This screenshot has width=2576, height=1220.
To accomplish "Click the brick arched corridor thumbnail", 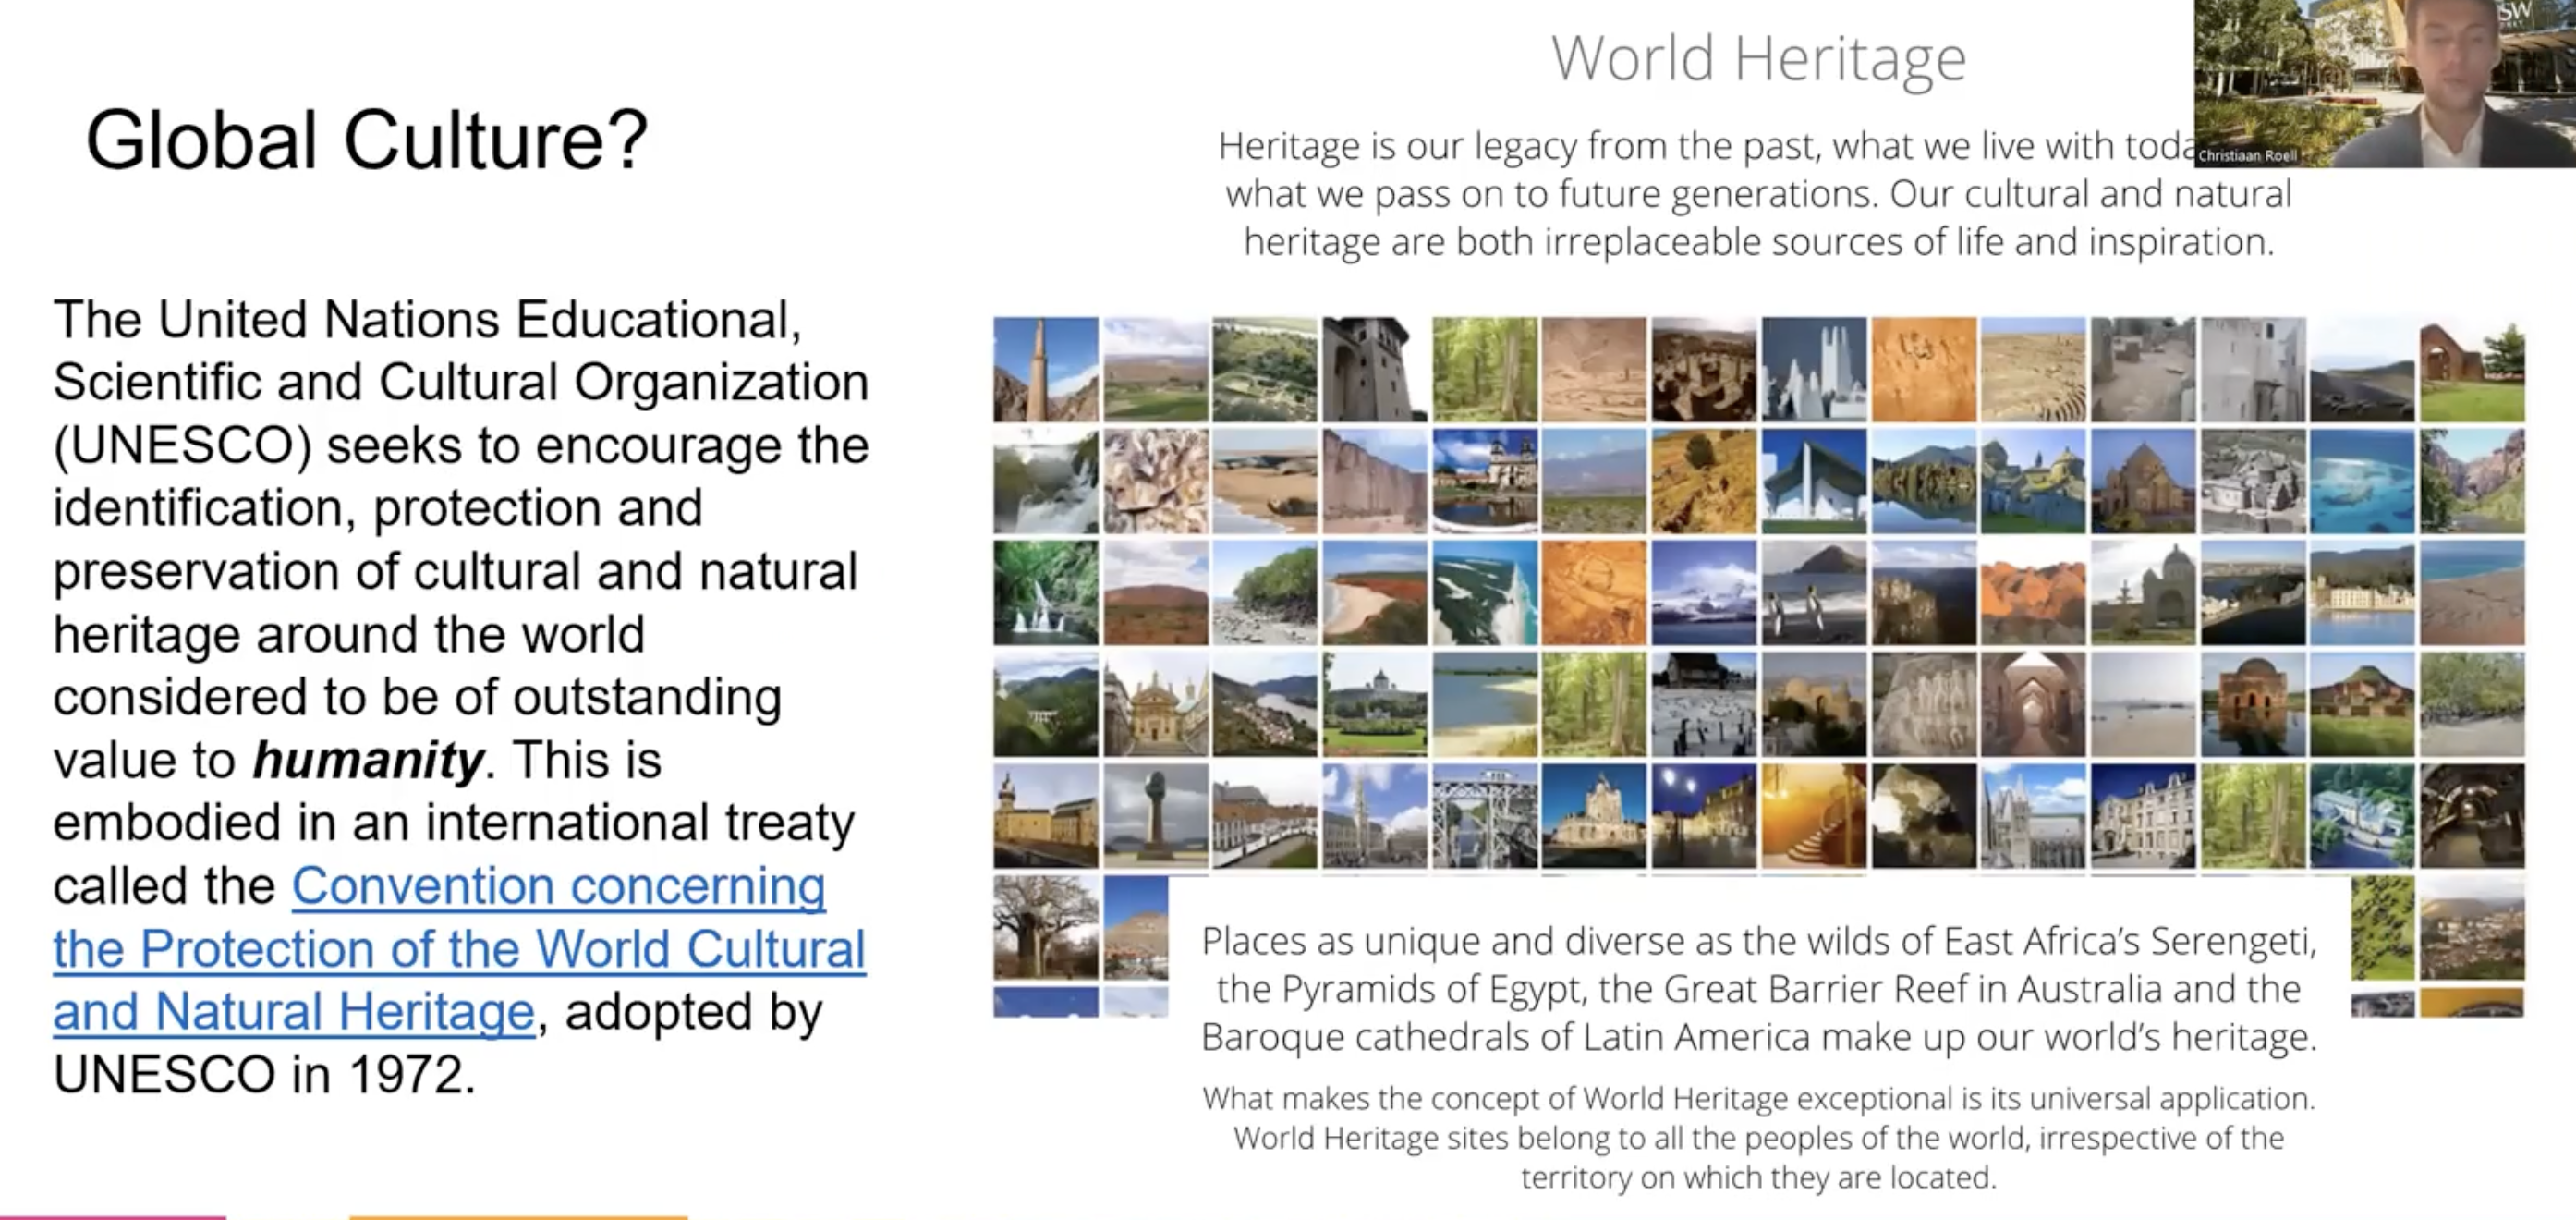I will 2032,705.
